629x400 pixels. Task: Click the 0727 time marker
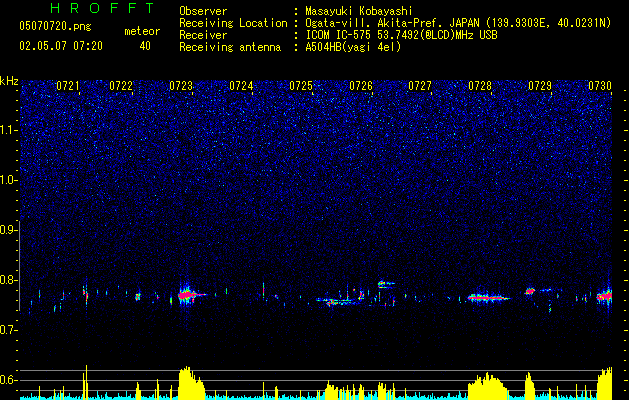coord(420,85)
